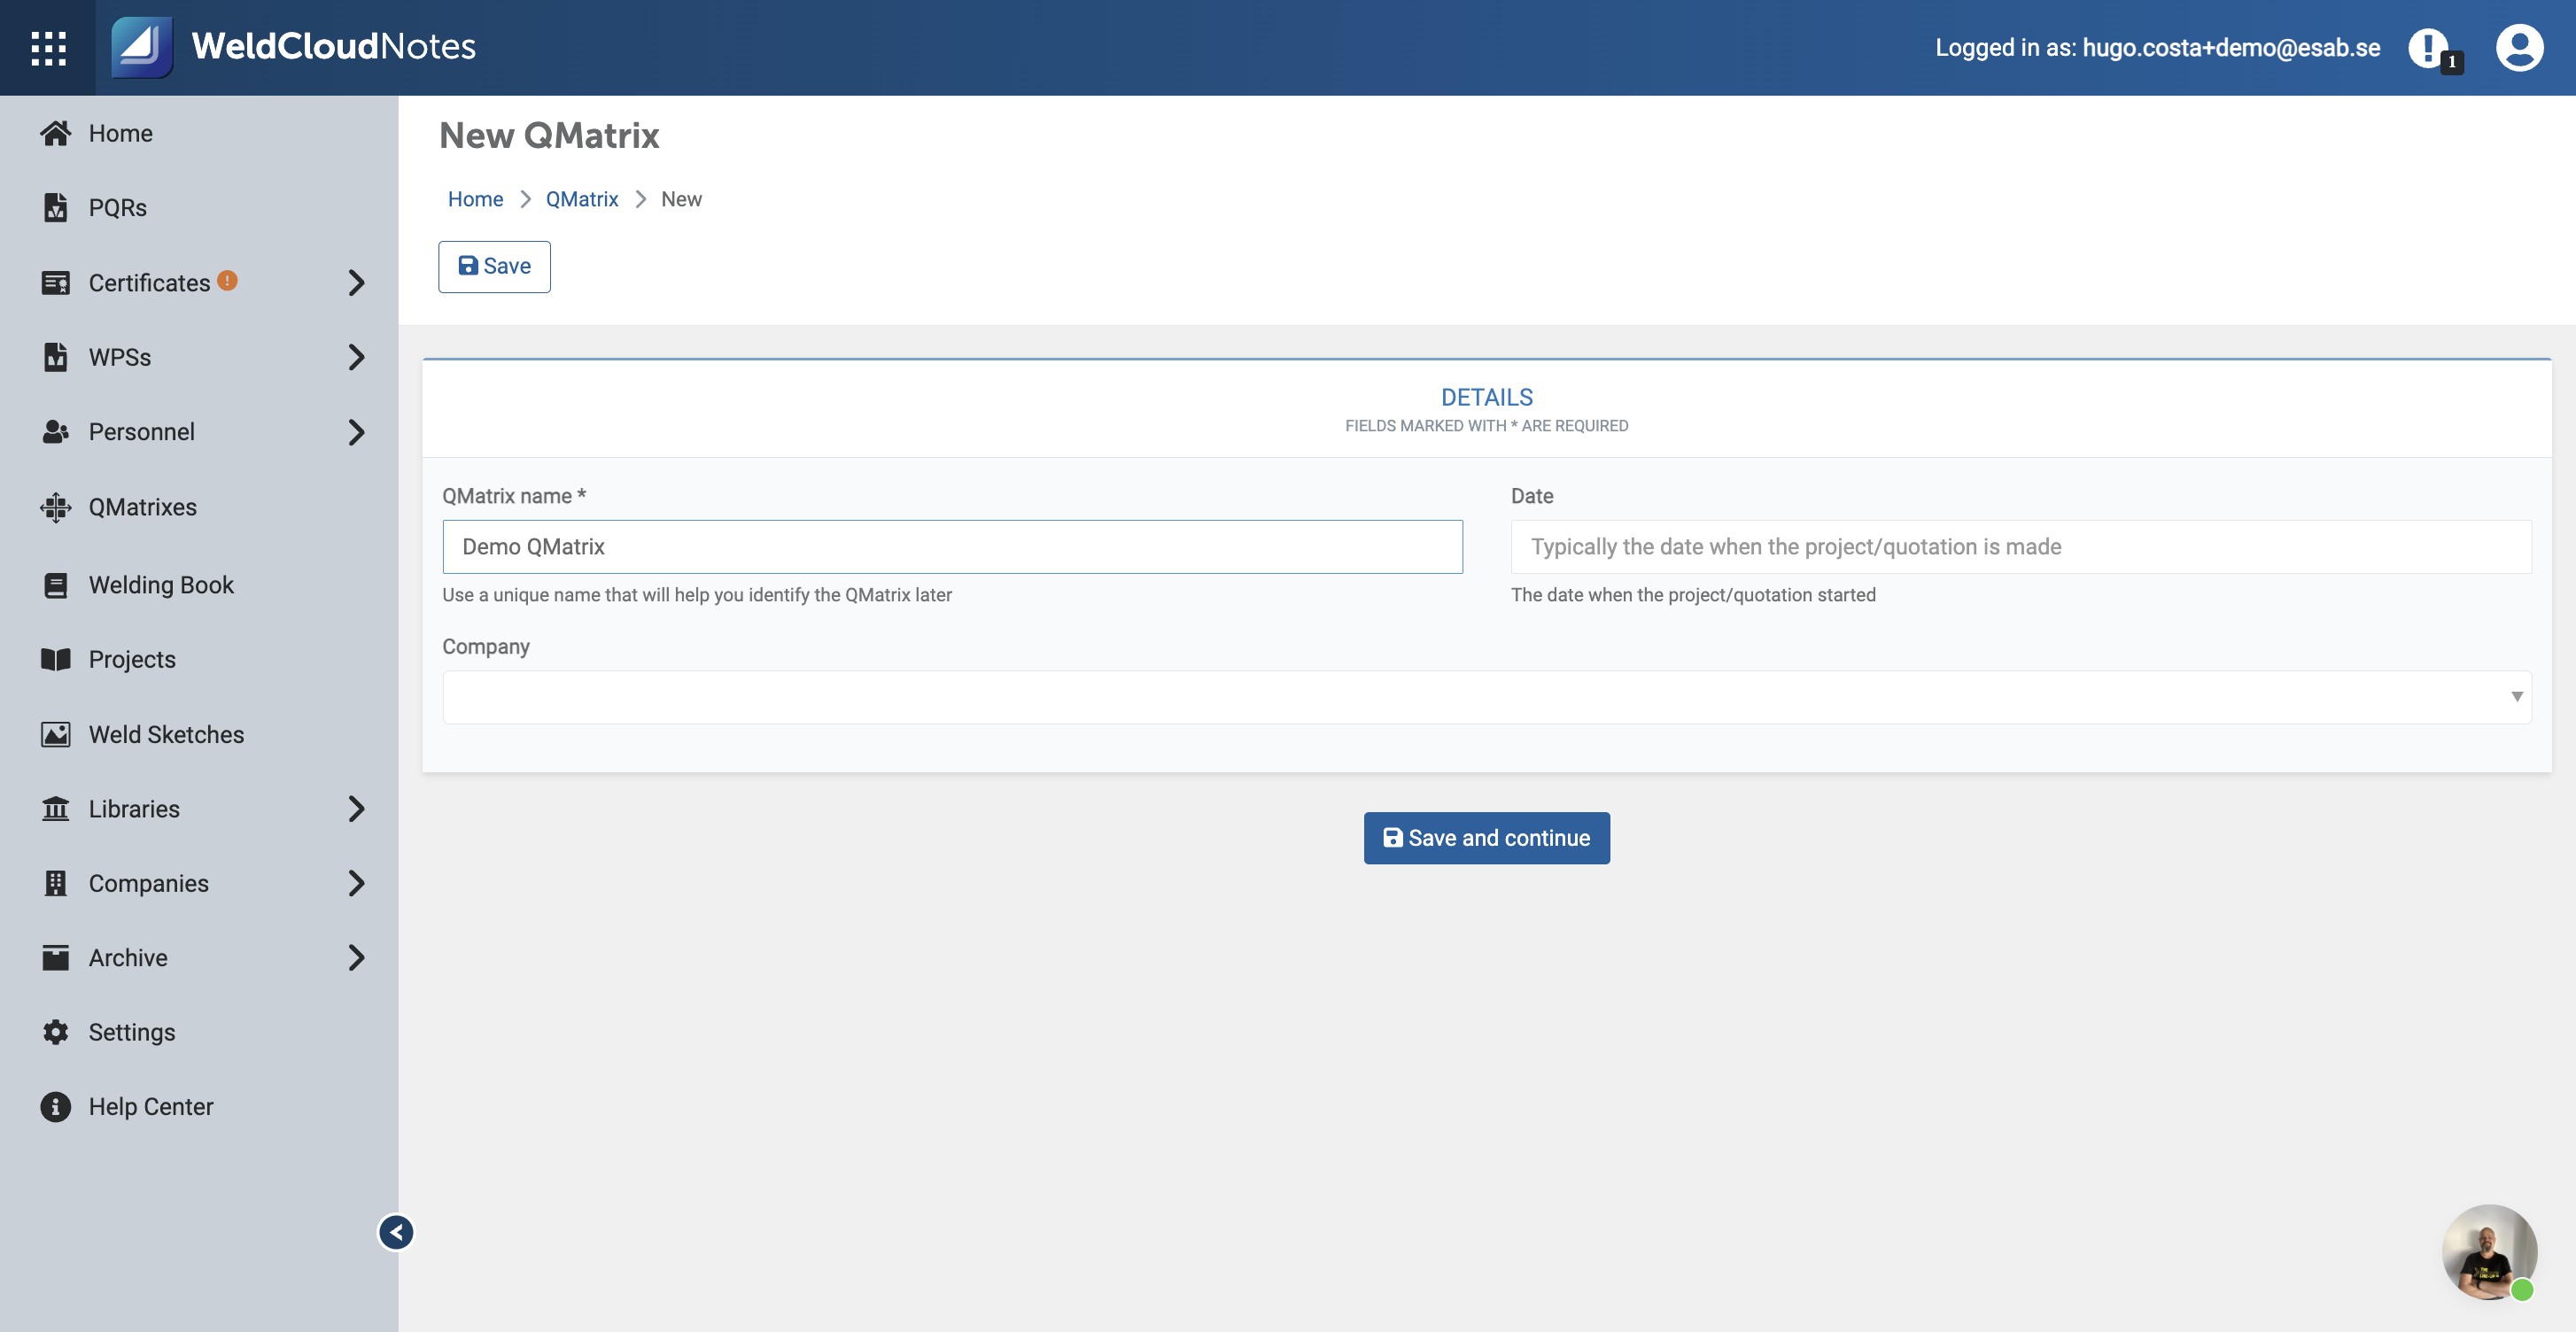Click the Personnel people icon
Viewport: 2576px width, 1332px height.
pyautogui.click(x=56, y=432)
